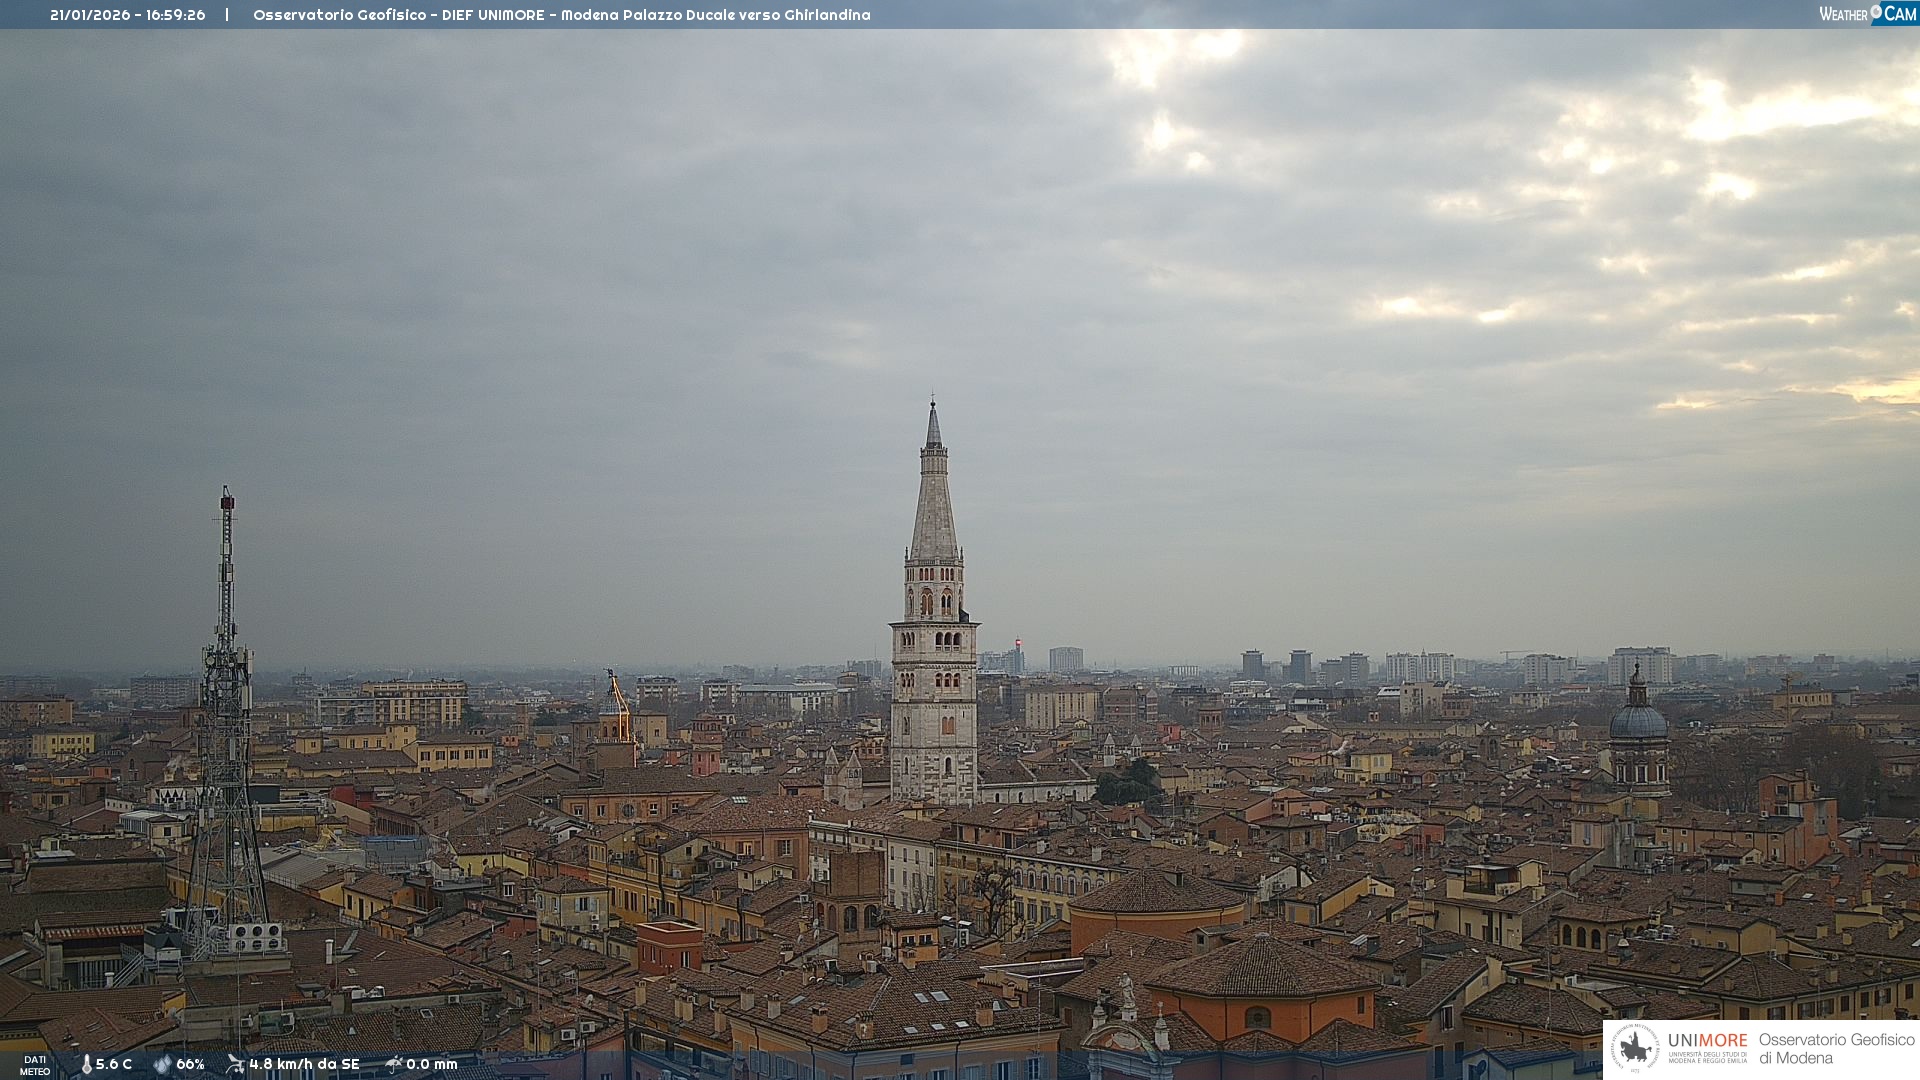
Task: Click the UNIMORE wordmark text
Action: 1707,1041
